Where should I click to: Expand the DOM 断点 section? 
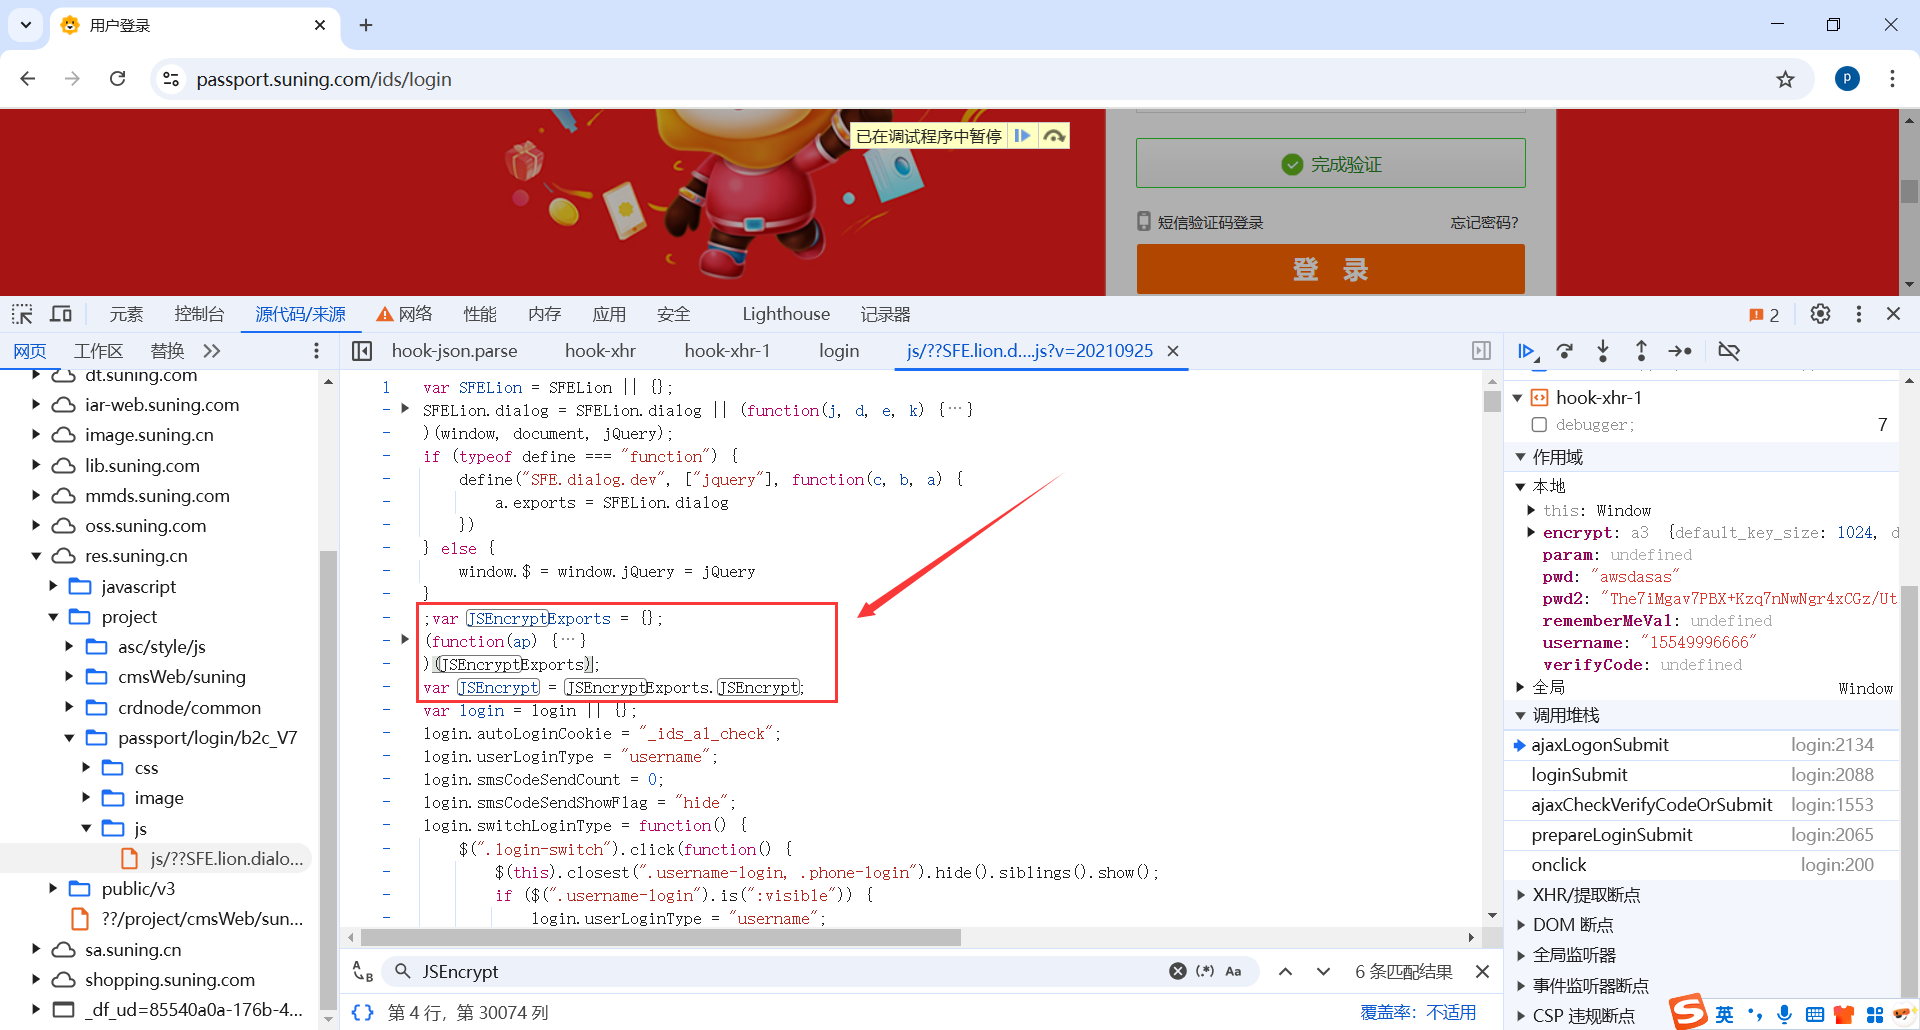(1520, 925)
